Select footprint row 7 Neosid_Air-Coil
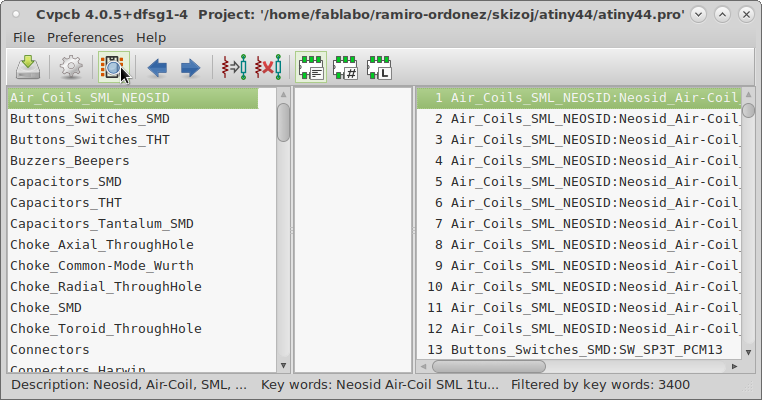The height and width of the screenshot is (400, 762). (x=579, y=224)
